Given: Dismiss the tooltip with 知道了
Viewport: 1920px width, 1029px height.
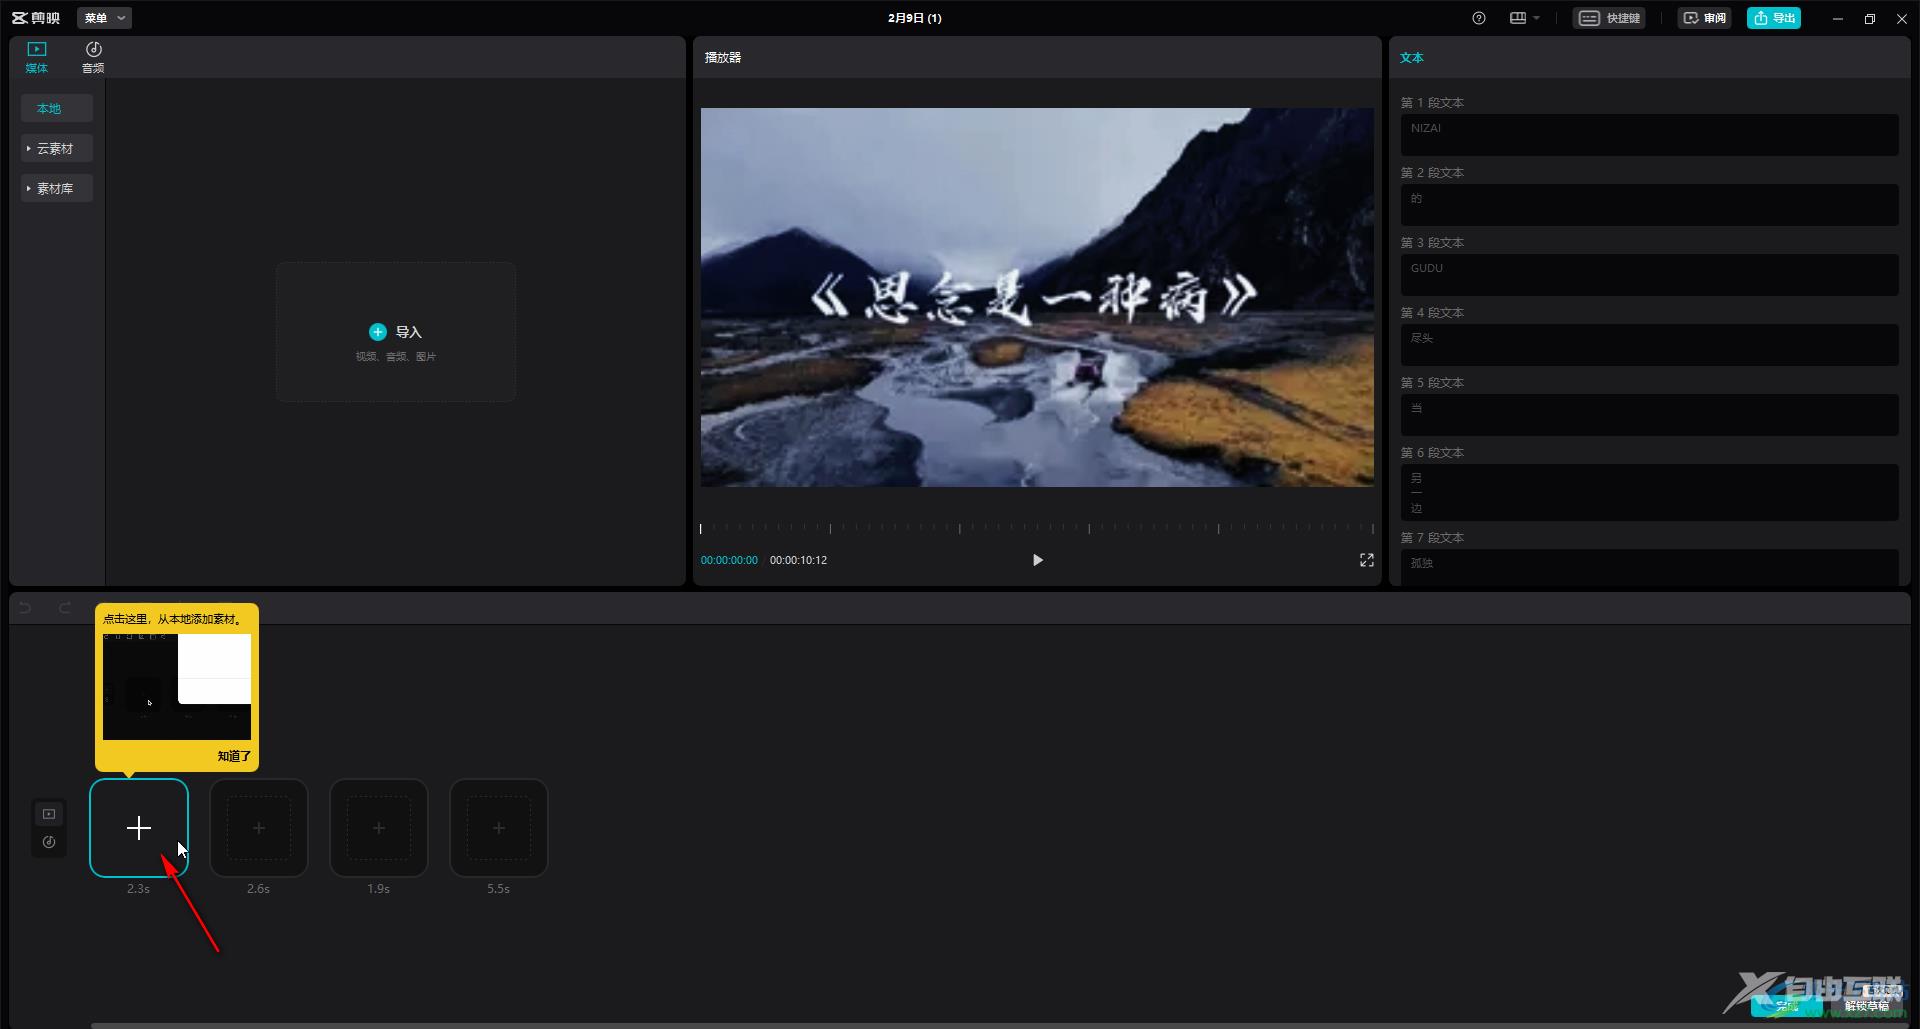Looking at the screenshot, I should [x=234, y=756].
